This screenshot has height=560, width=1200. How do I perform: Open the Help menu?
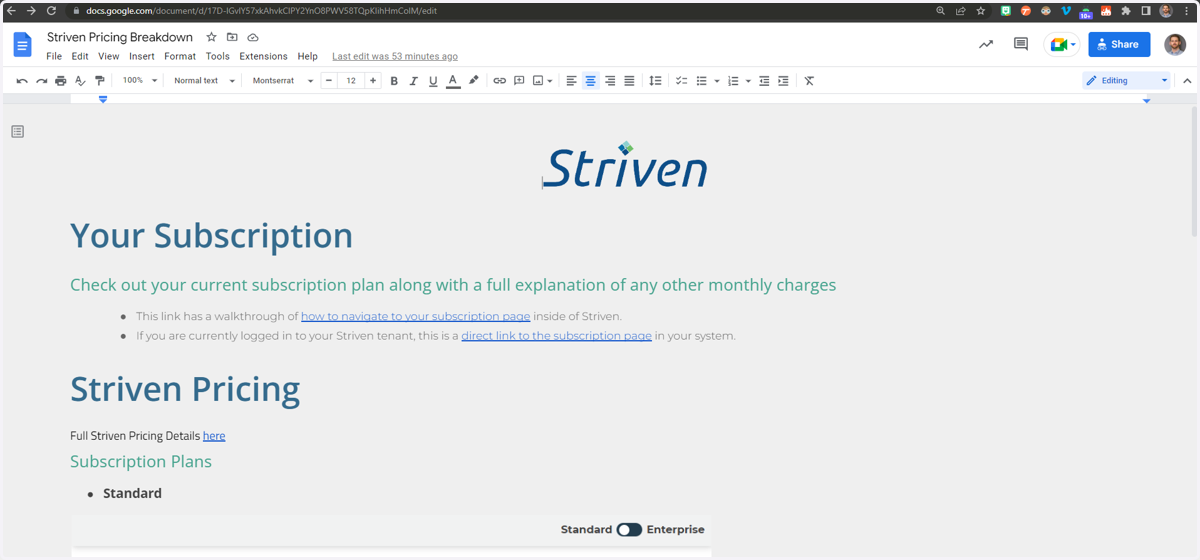(x=308, y=57)
